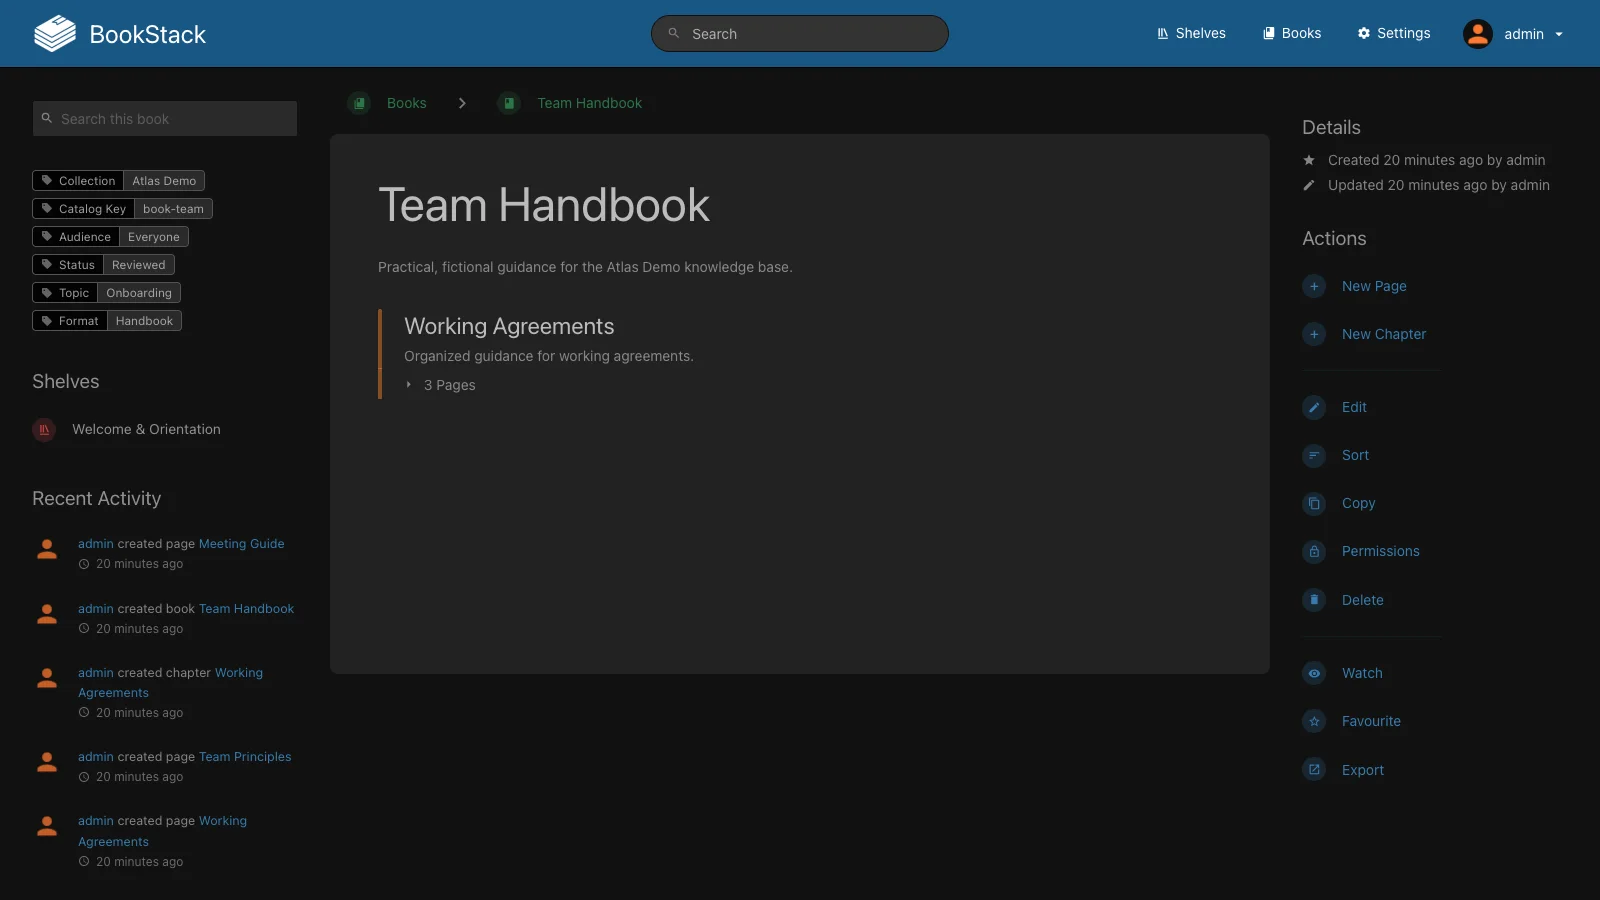
Task: Click the Books breadcrumb text
Action: [x=406, y=103]
